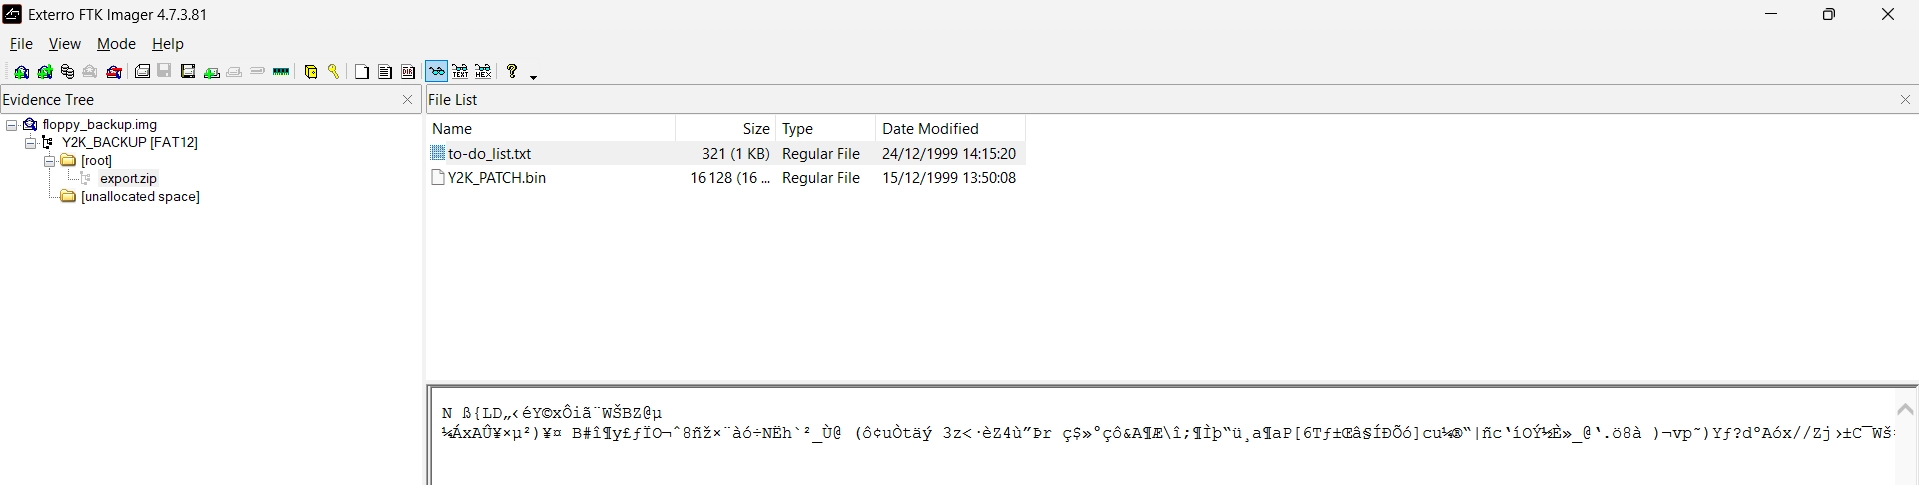This screenshot has width=1919, height=485.
Task: Sort file list by Size column header
Action: (x=725, y=129)
